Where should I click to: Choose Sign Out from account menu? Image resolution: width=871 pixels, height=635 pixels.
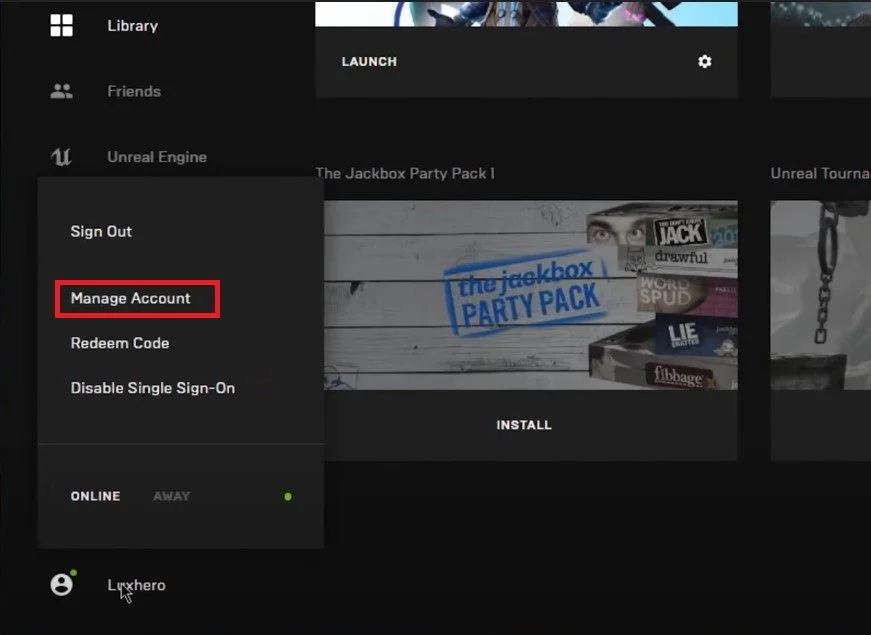pos(101,232)
